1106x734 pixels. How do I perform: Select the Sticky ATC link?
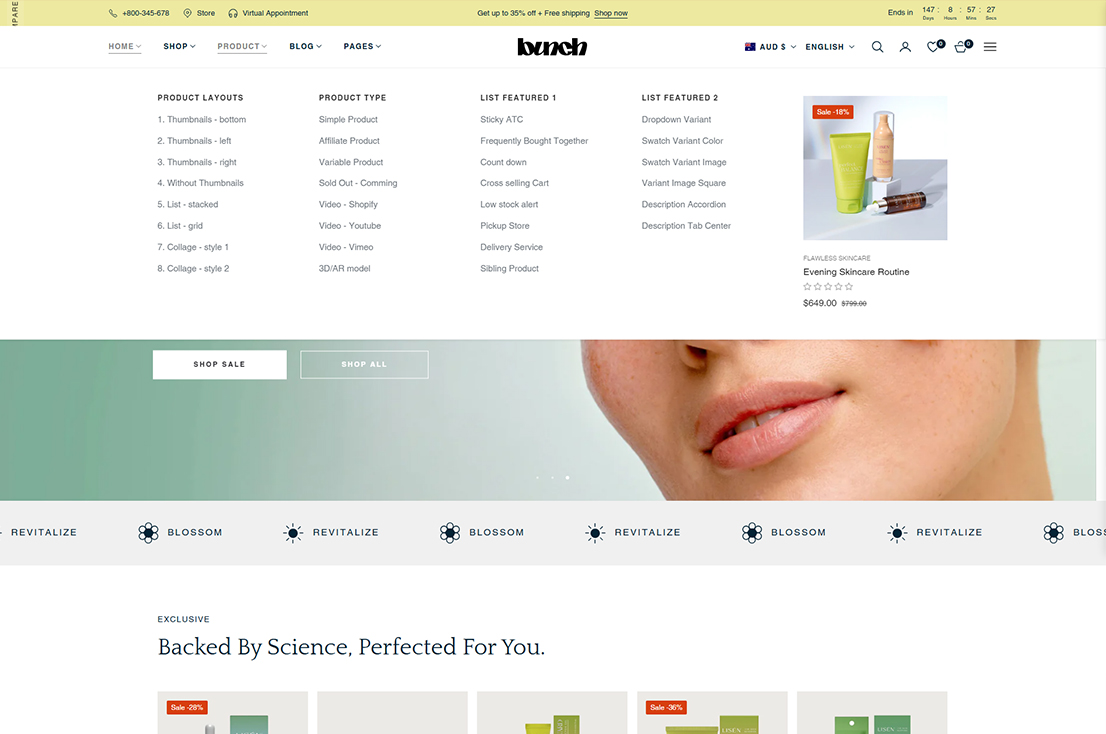coord(501,119)
